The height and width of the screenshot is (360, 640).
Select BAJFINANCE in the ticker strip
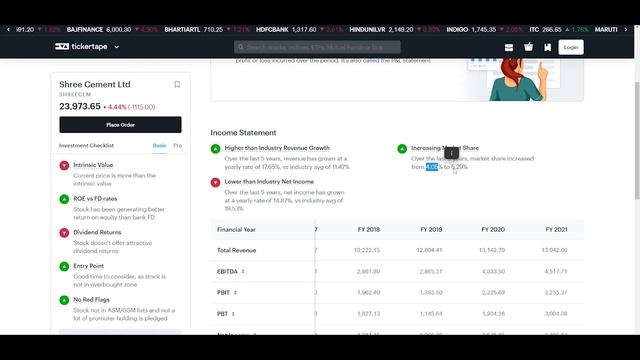(x=85, y=30)
